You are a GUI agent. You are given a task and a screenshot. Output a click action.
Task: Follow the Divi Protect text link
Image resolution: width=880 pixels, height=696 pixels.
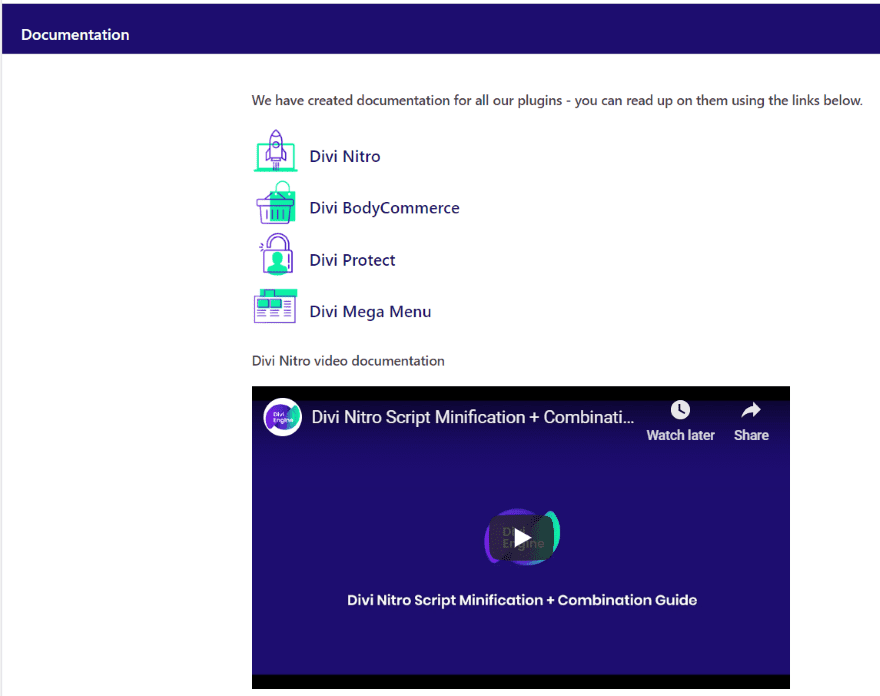352,260
